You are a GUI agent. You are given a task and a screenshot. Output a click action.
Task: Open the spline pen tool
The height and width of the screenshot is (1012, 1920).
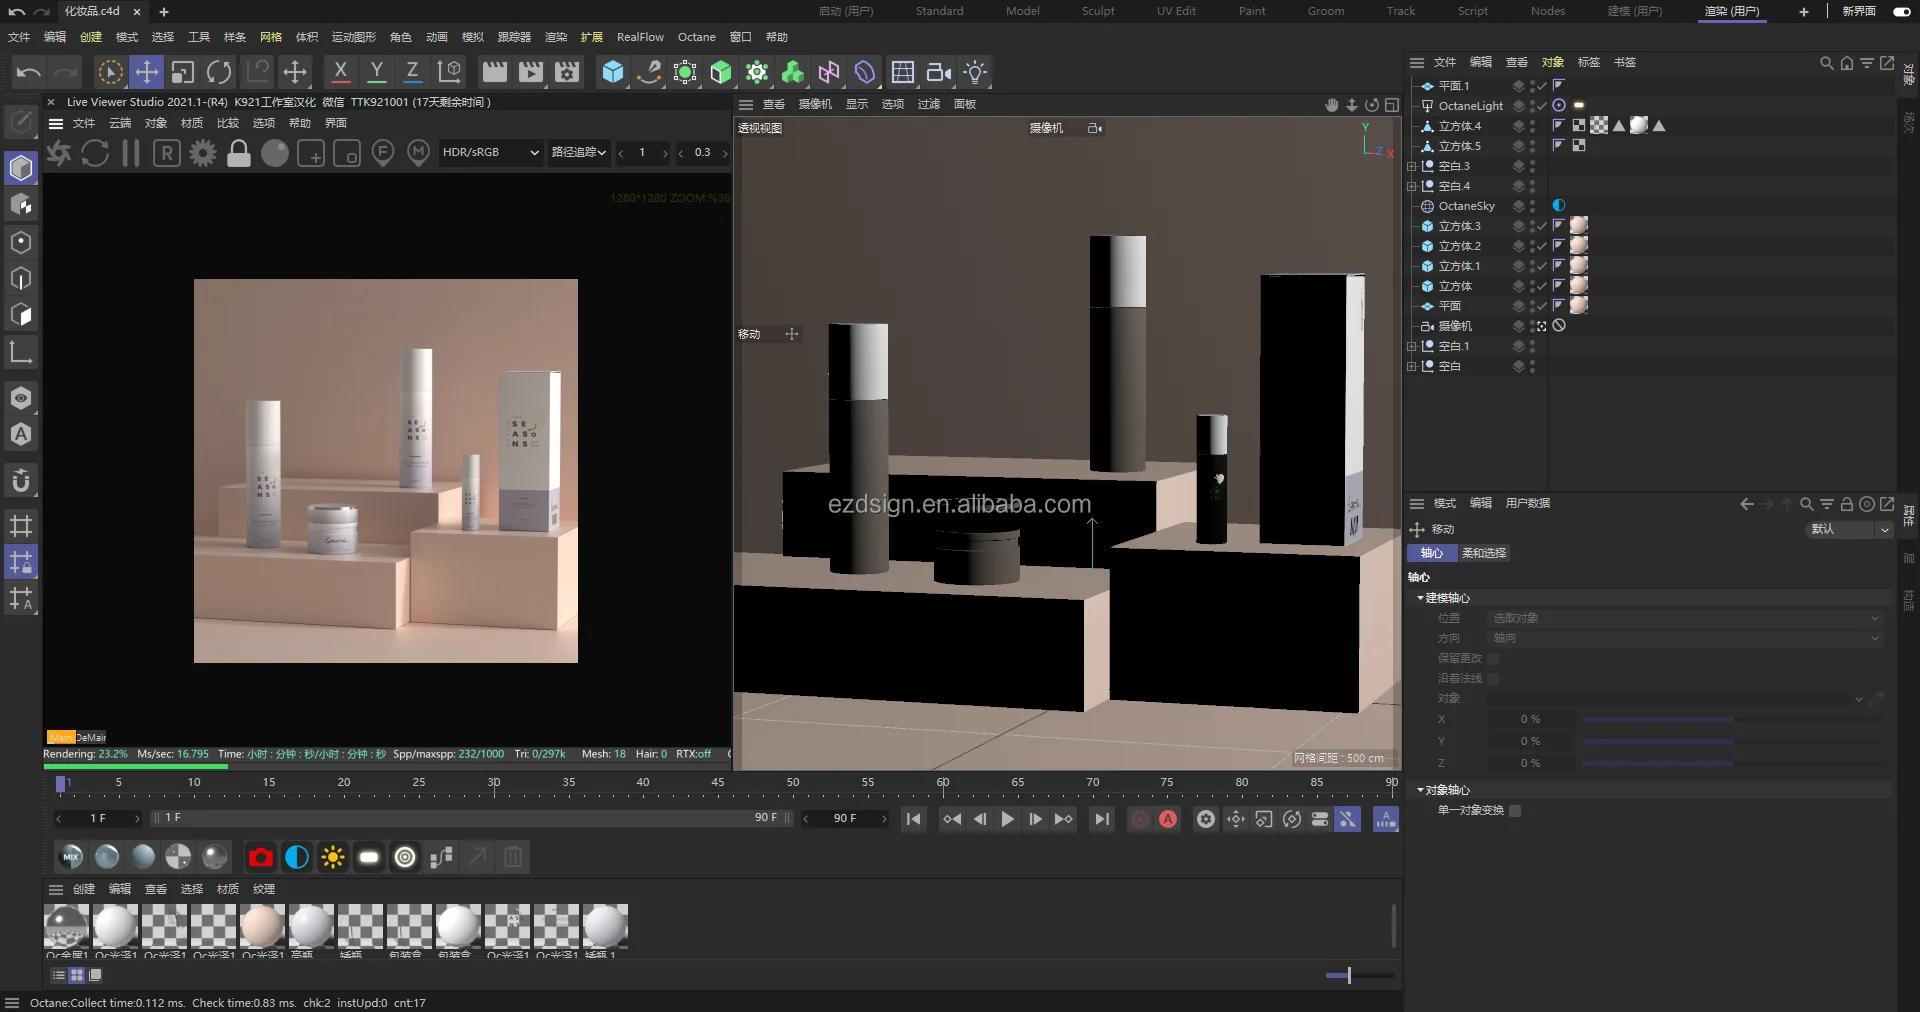(x=649, y=72)
